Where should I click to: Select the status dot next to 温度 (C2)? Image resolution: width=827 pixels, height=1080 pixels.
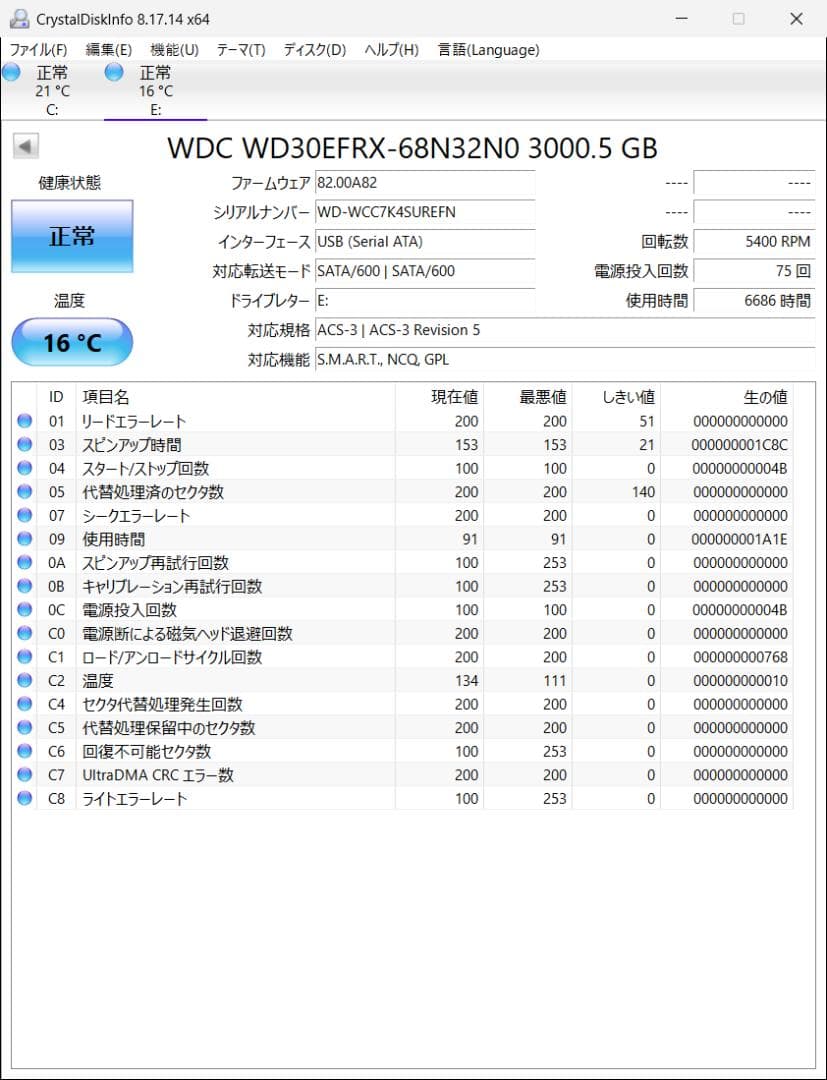(x=25, y=680)
